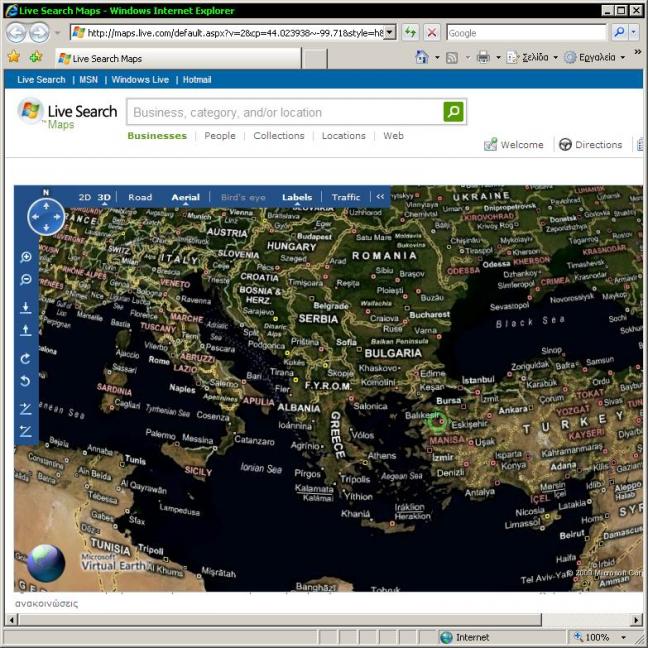Click the ανακοινώσεις link below the map

point(46,603)
